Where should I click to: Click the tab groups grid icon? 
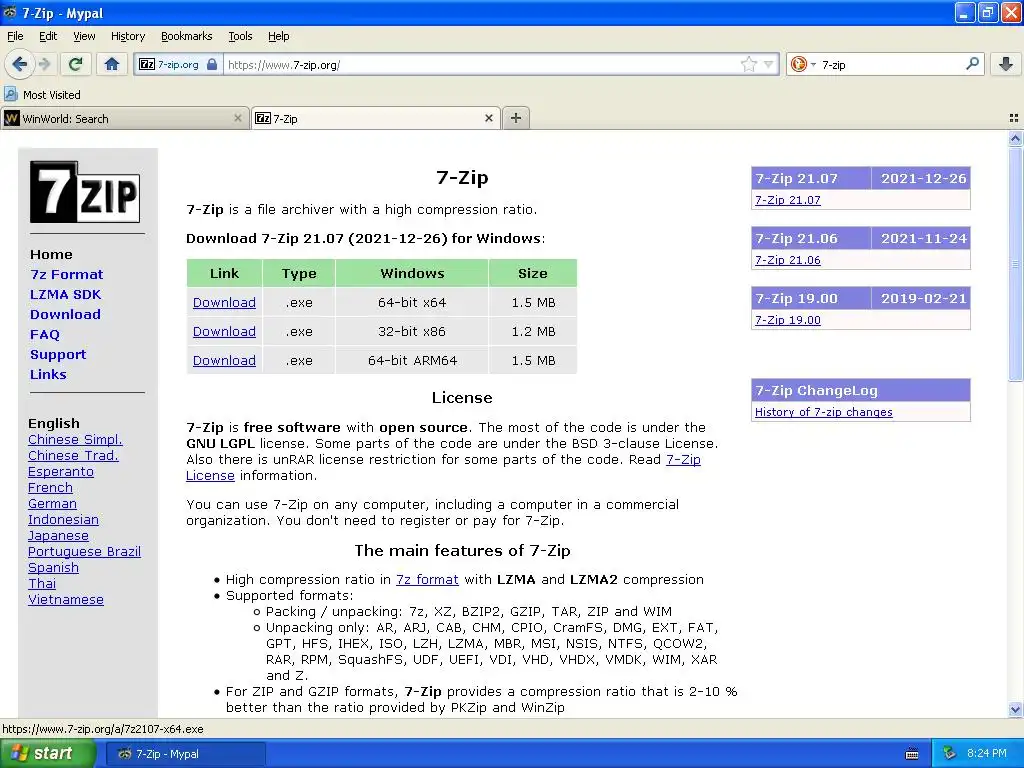(1014, 118)
